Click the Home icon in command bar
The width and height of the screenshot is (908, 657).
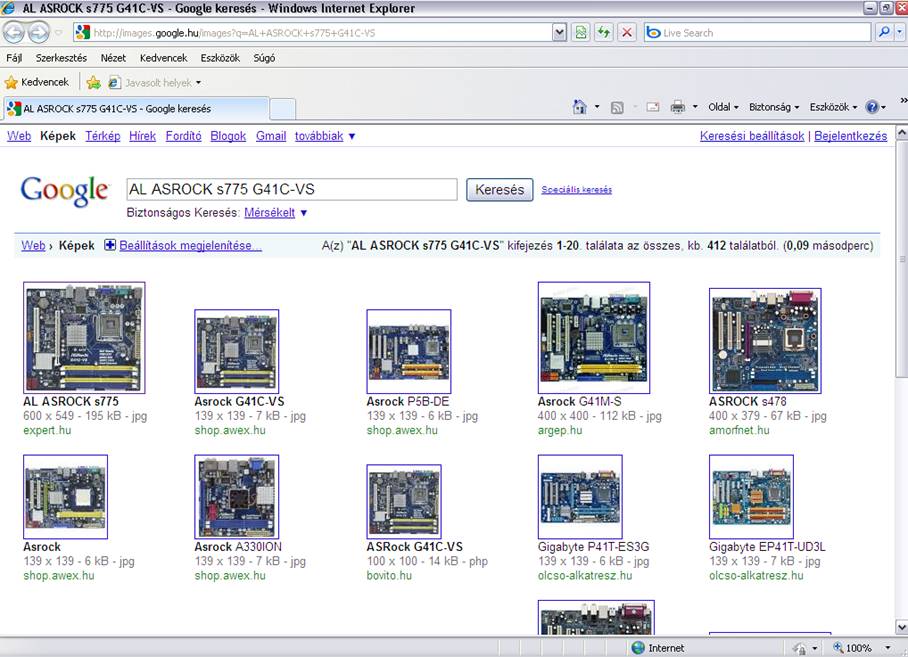(579, 107)
